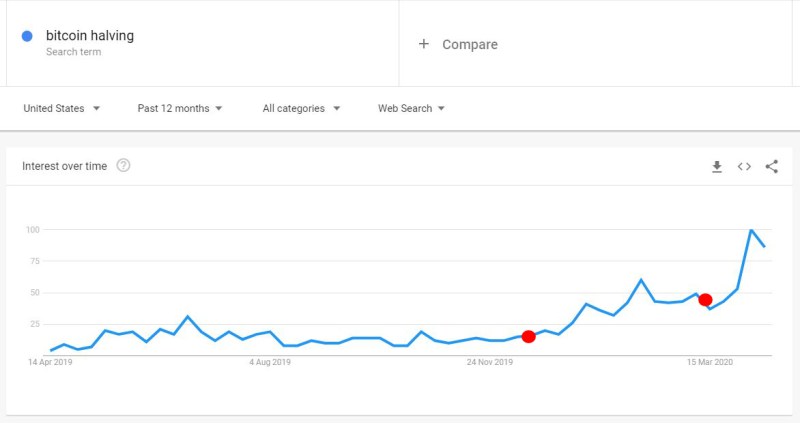Expand the Past 12 months dropdown
800x423 pixels.
coord(180,108)
